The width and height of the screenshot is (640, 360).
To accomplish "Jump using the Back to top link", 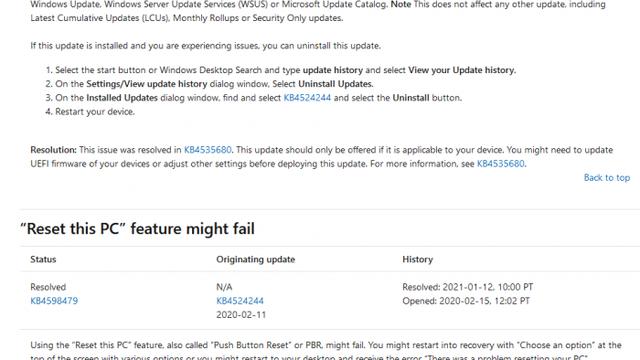I will tap(607, 178).
